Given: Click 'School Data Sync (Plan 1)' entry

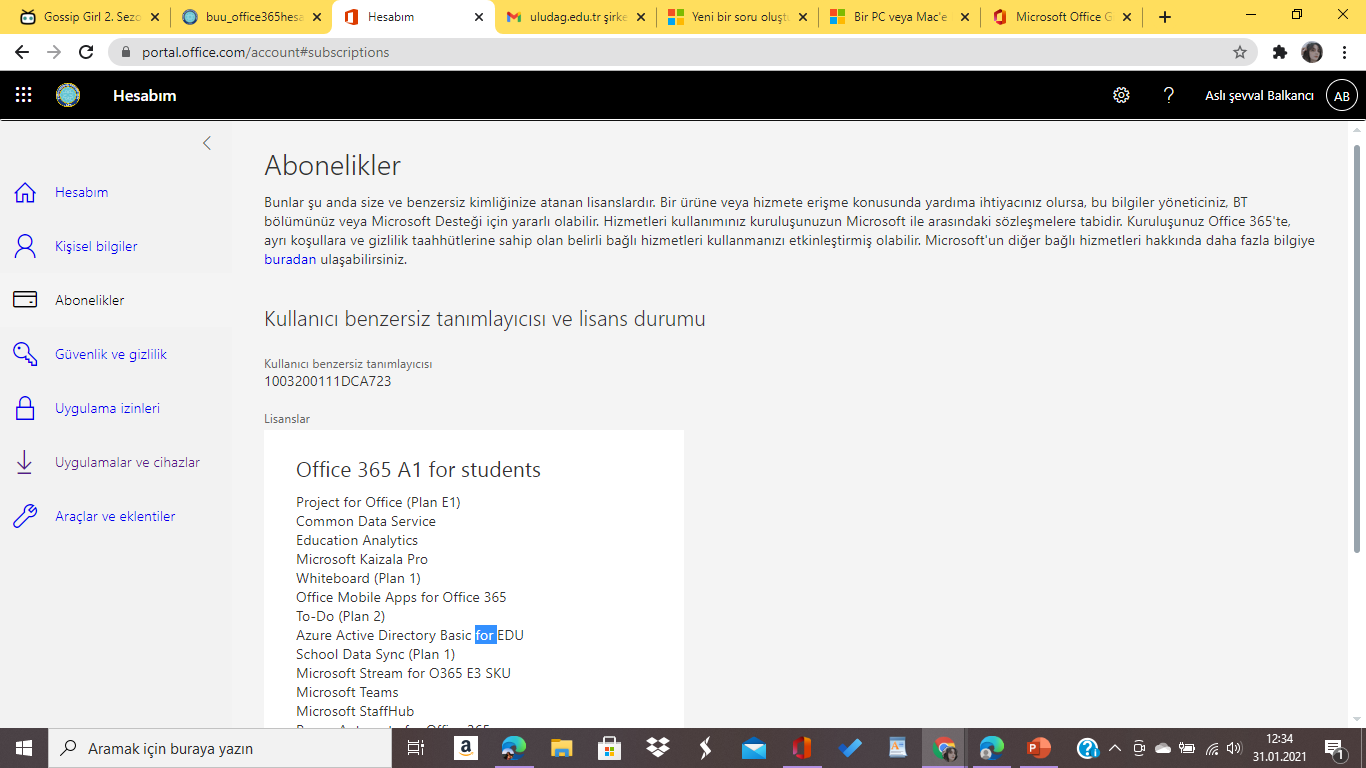Looking at the screenshot, I should 375,654.
